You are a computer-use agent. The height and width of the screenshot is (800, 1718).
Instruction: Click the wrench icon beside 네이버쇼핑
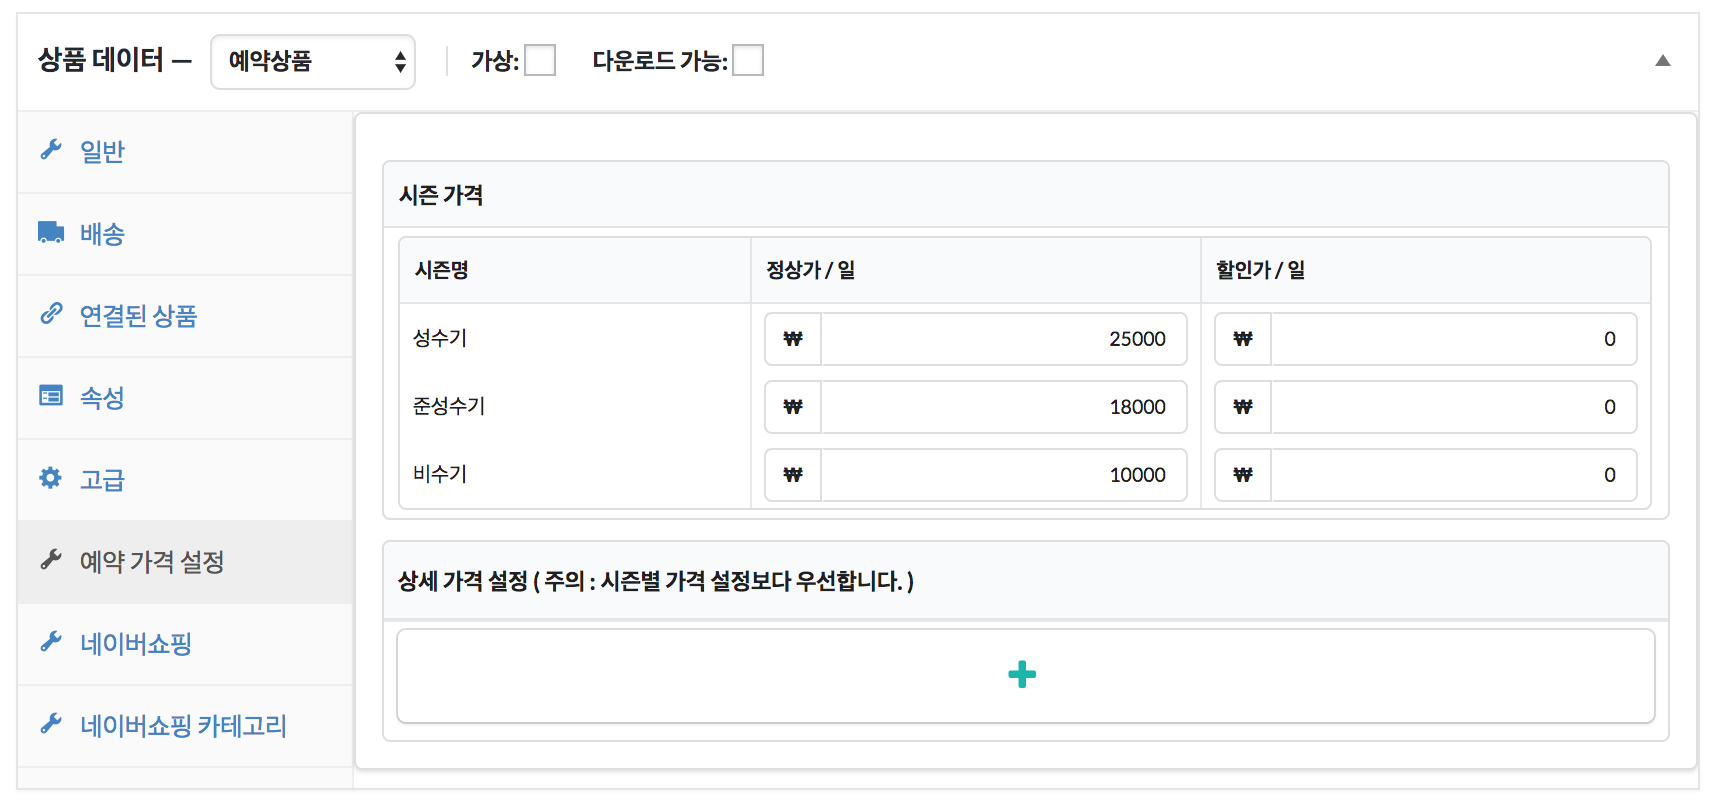tap(51, 642)
